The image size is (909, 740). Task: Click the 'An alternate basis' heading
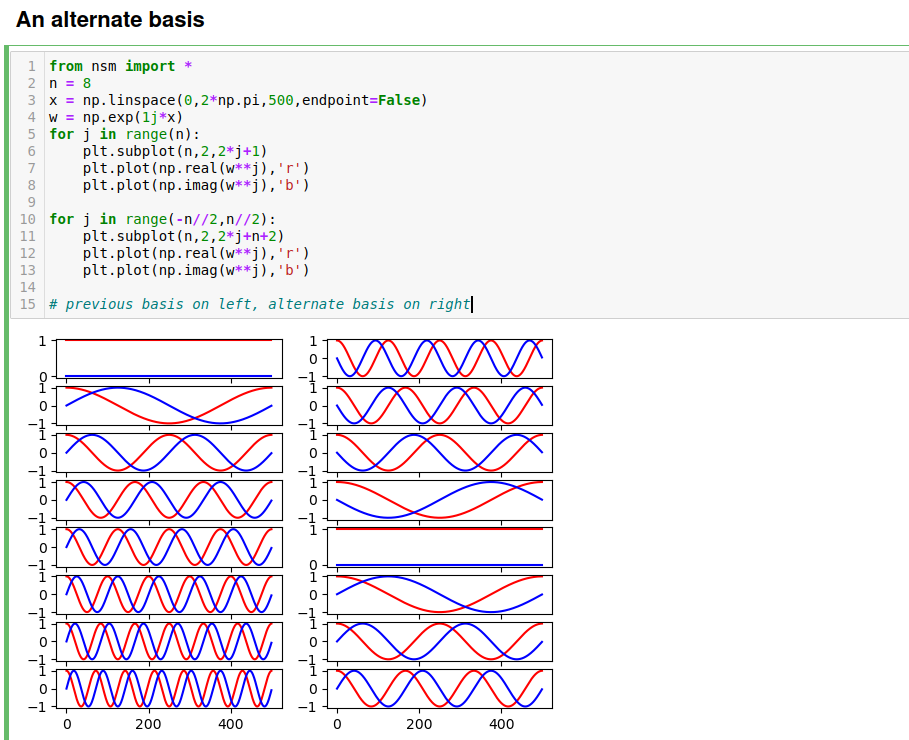click(110, 20)
